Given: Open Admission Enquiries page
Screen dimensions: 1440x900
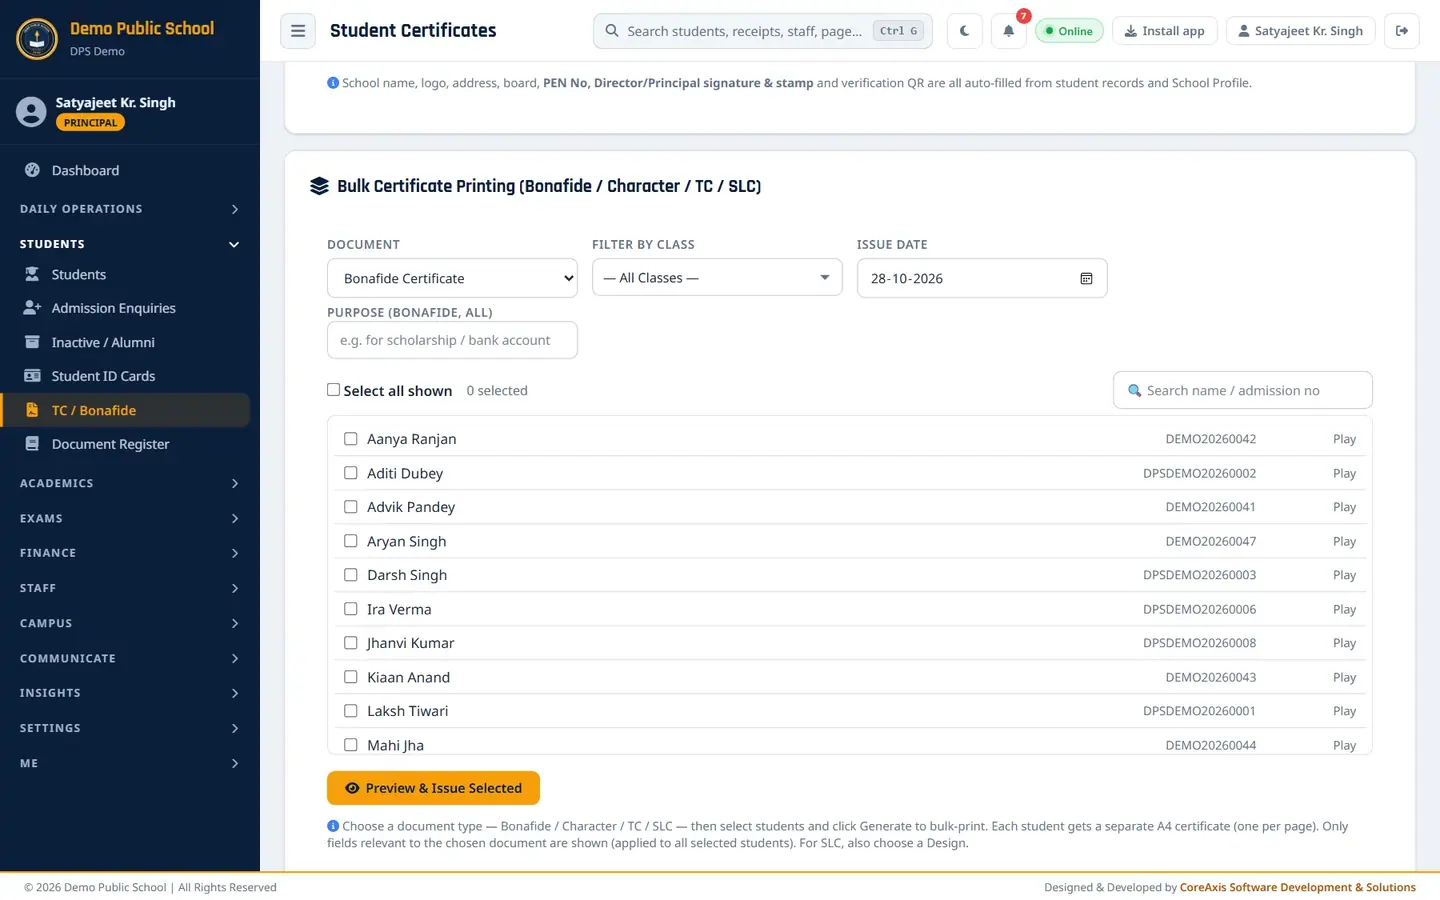Looking at the screenshot, I should pyautogui.click(x=126, y=308).
